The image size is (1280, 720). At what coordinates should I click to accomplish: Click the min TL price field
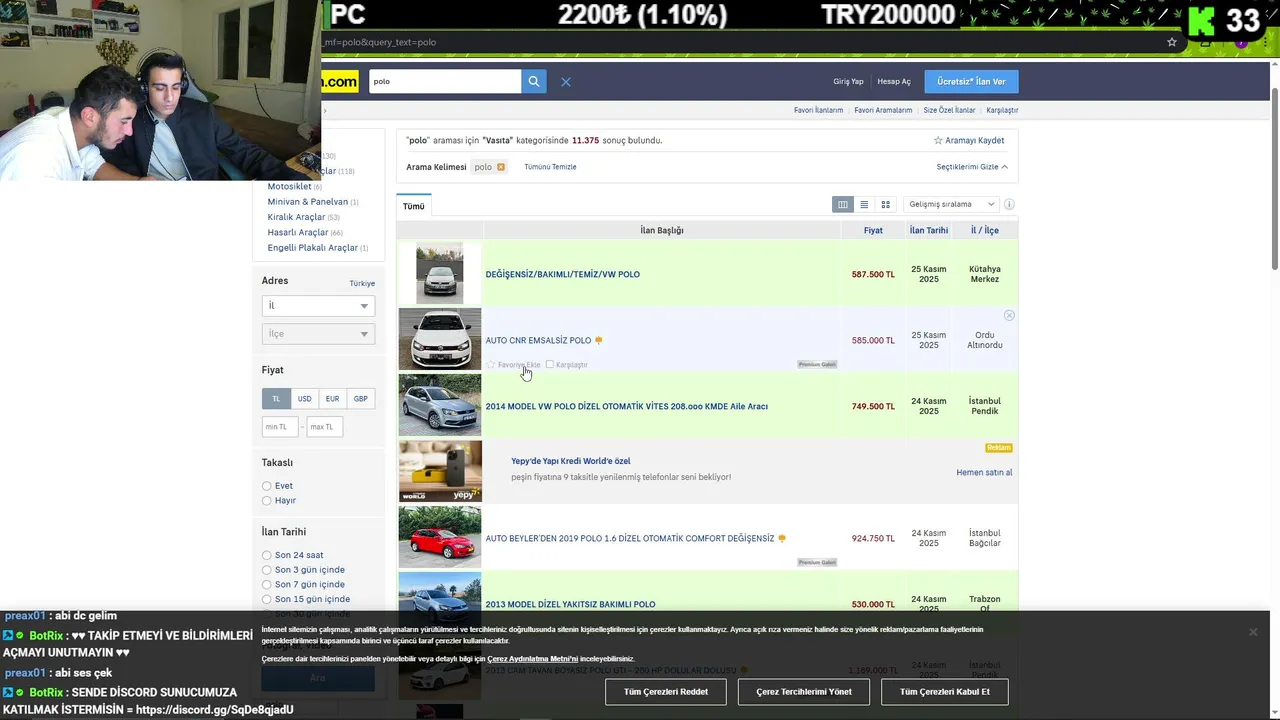pyautogui.click(x=280, y=427)
